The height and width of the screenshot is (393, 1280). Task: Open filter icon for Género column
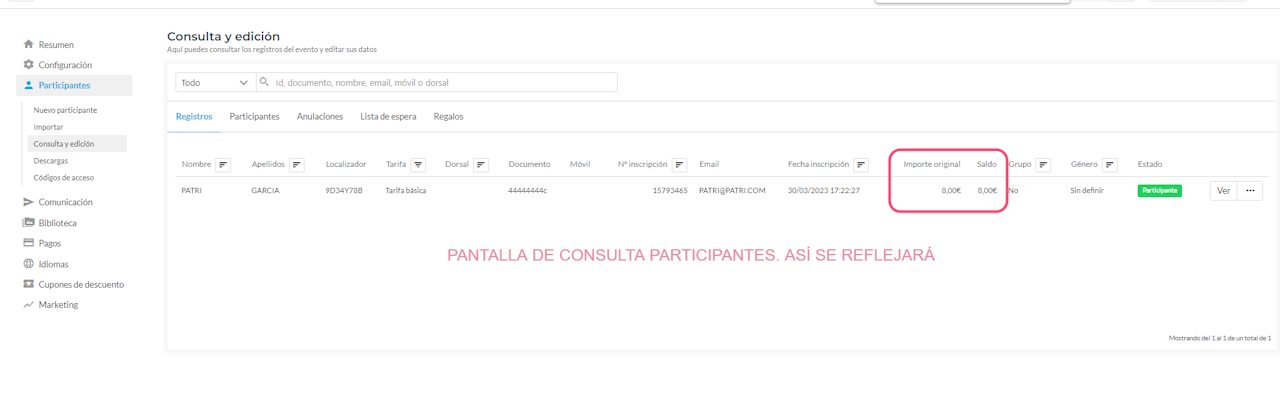click(1110, 165)
